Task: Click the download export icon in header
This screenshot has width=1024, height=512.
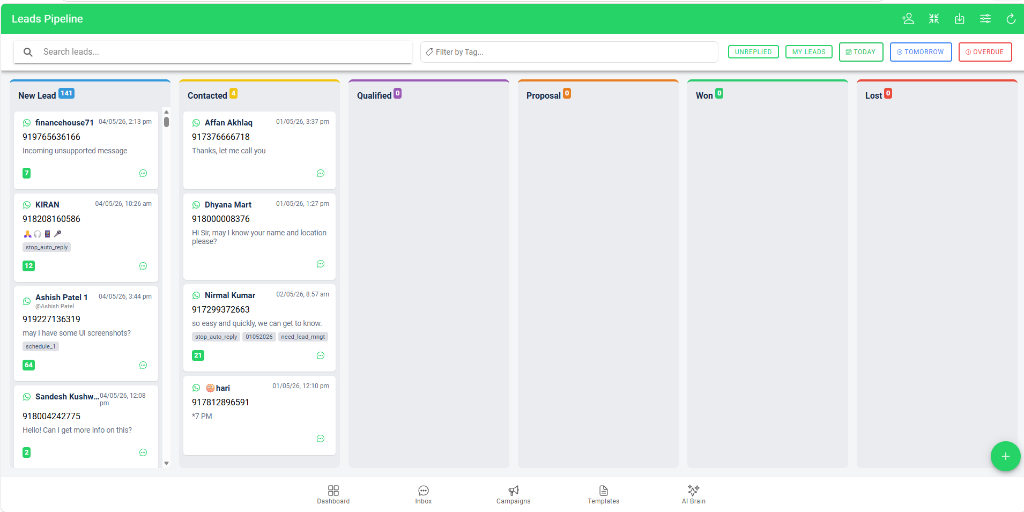Action: click(x=959, y=19)
